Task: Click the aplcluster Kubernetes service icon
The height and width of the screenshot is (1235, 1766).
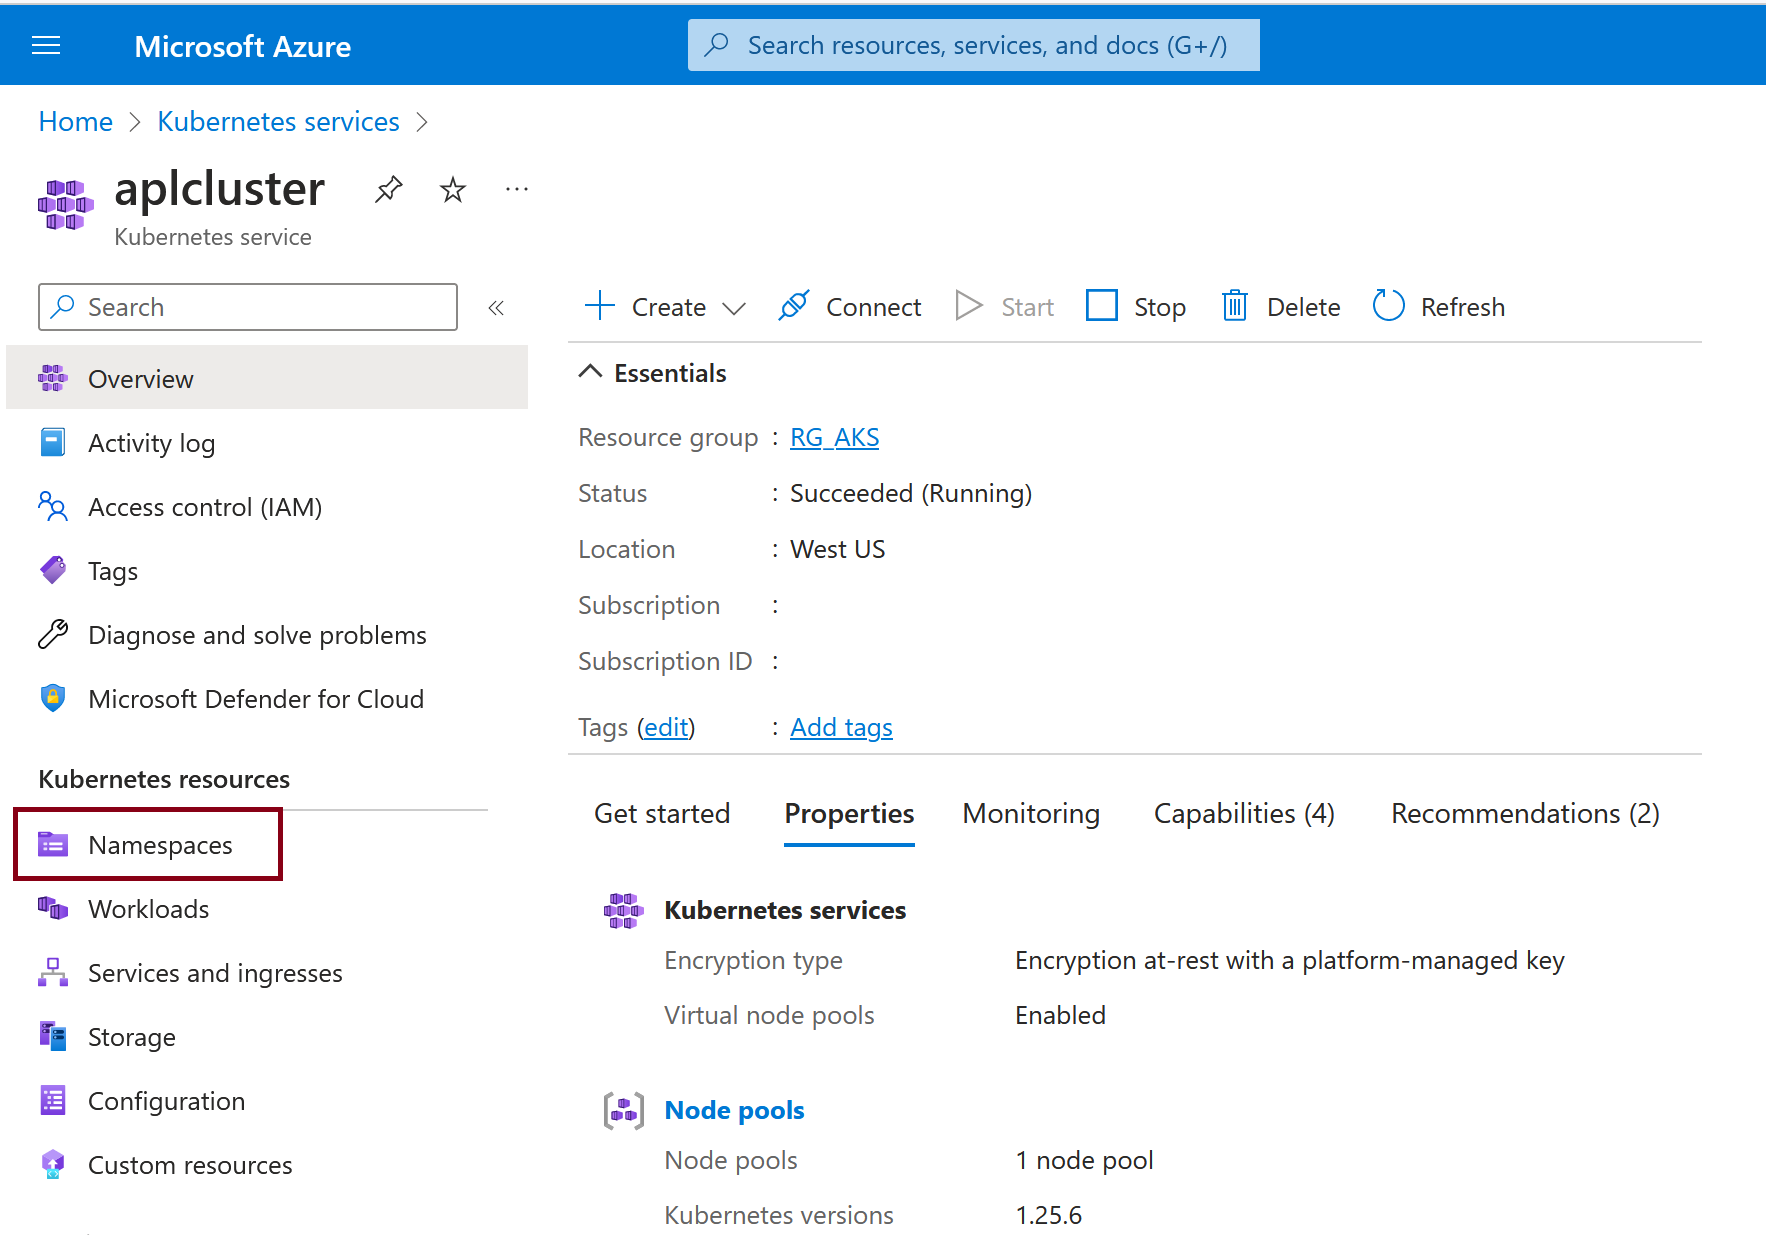Action: [66, 205]
